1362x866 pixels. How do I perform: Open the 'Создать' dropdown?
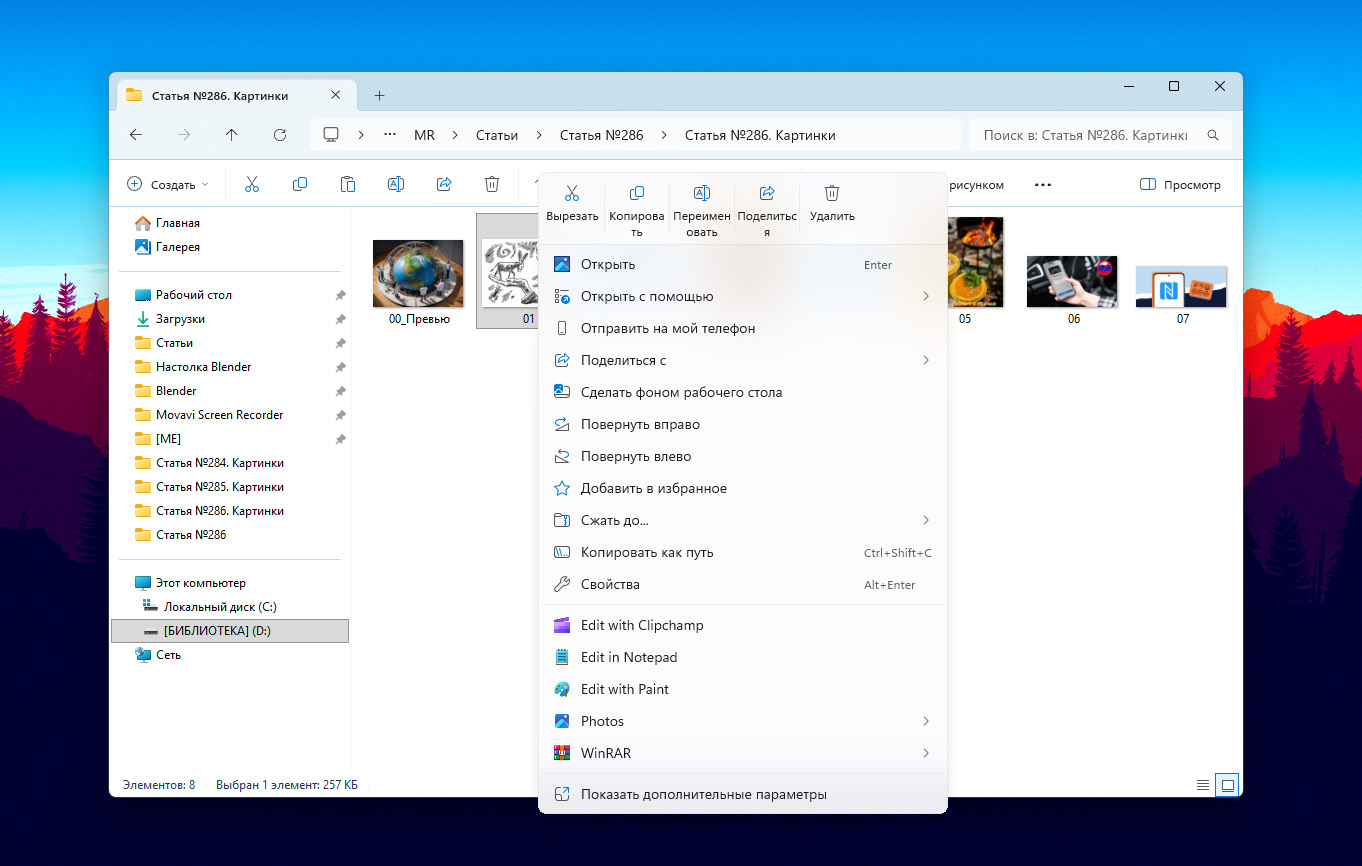pos(168,185)
